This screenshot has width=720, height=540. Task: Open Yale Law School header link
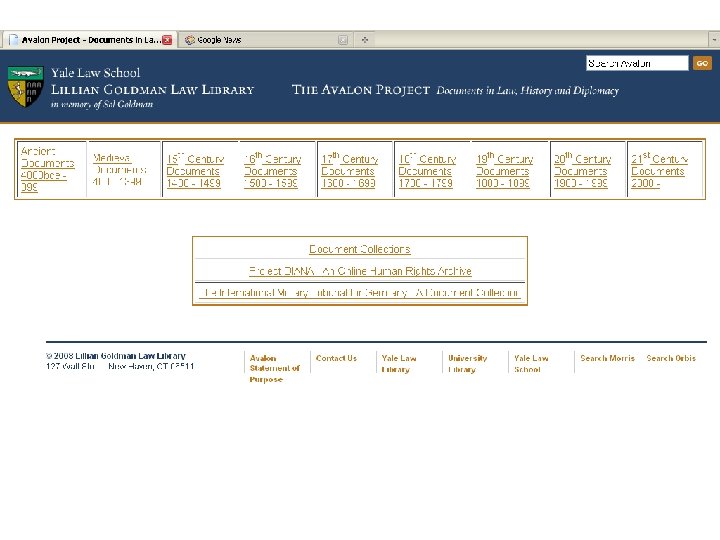pyautogui.click(x=96, y=73)
